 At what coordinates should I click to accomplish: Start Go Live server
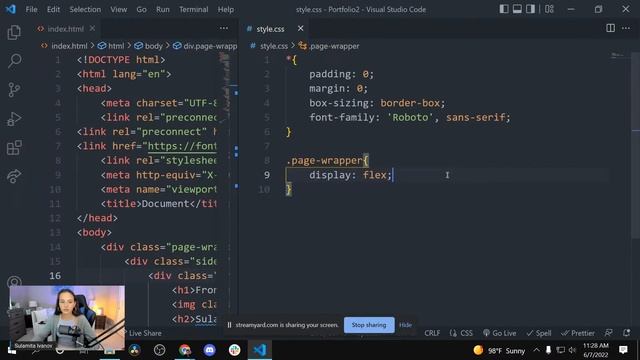500,333
